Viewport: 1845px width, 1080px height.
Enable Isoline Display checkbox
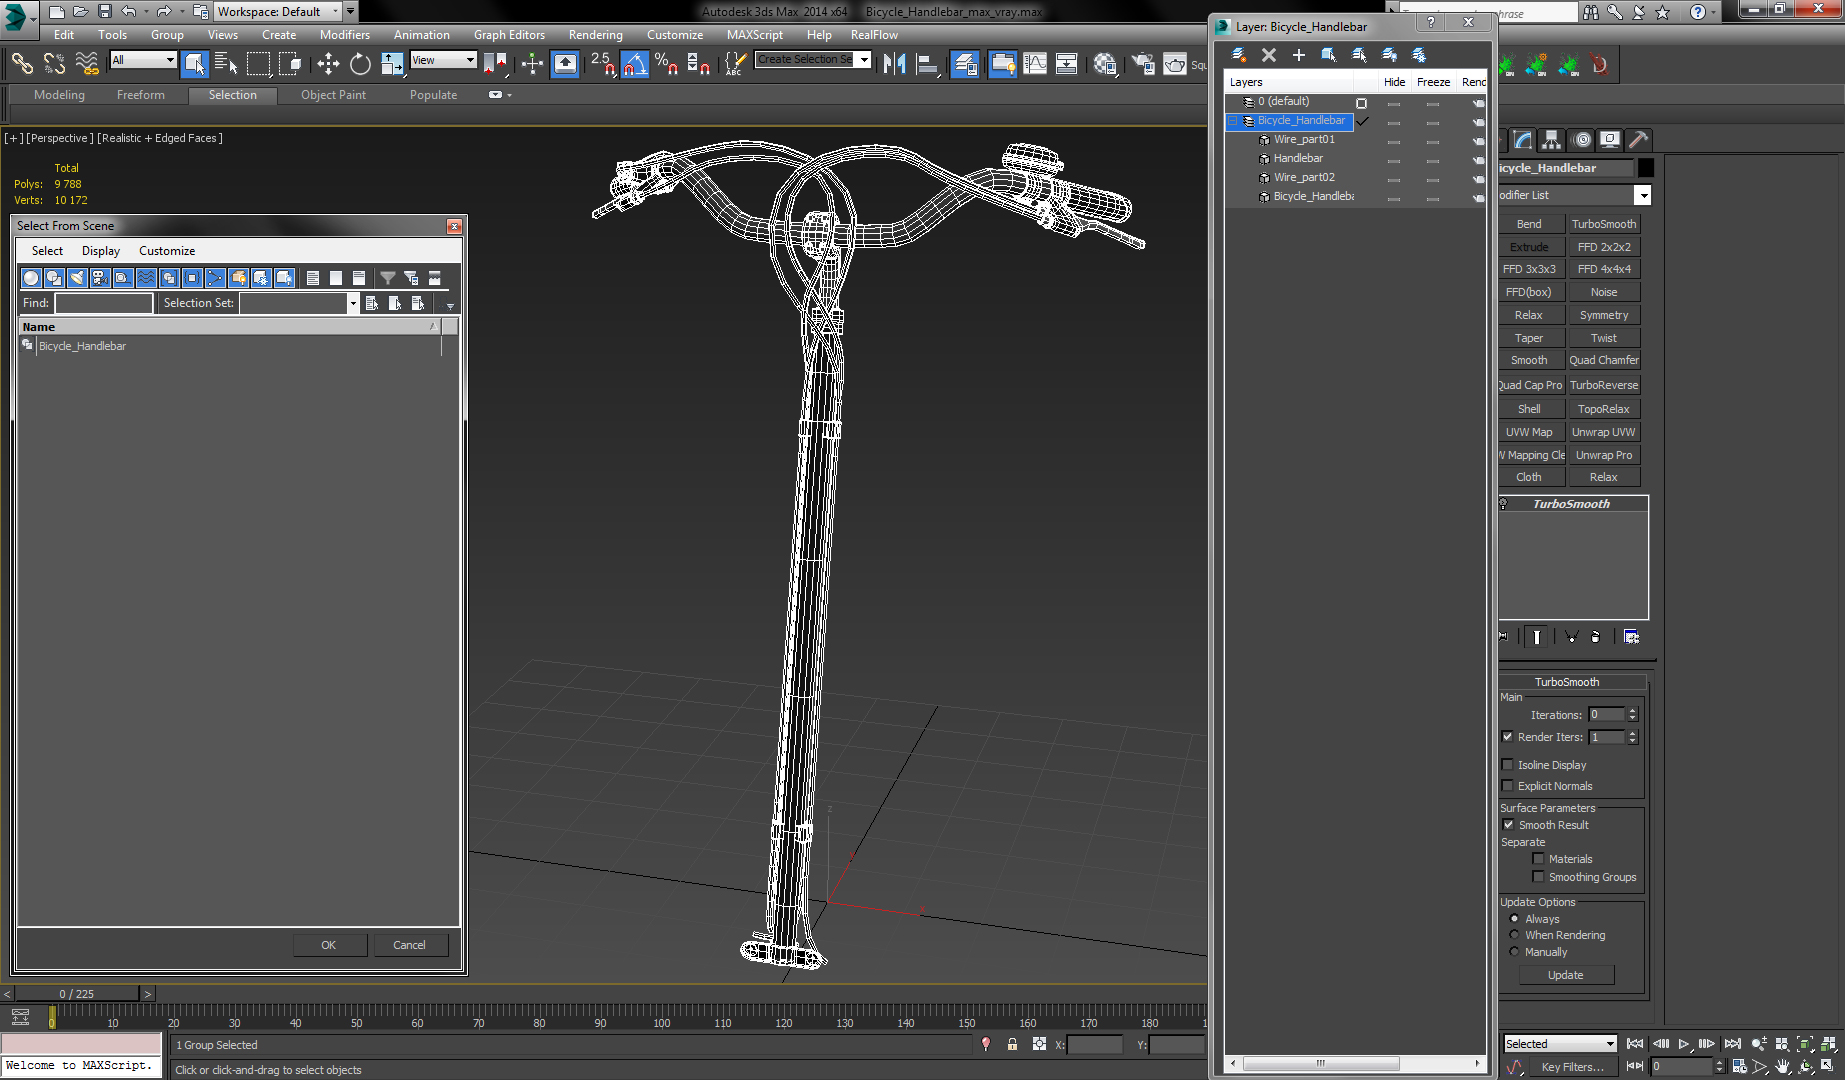click(1507, 765)
